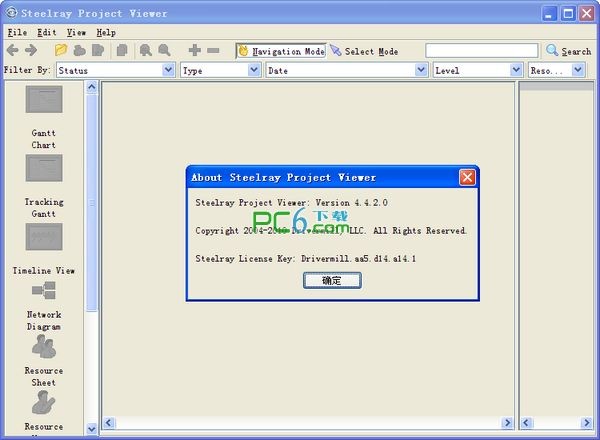Viewport: 600px width, 440px height.
Task: Click the print toolbar icon
Action: point(79,50)
